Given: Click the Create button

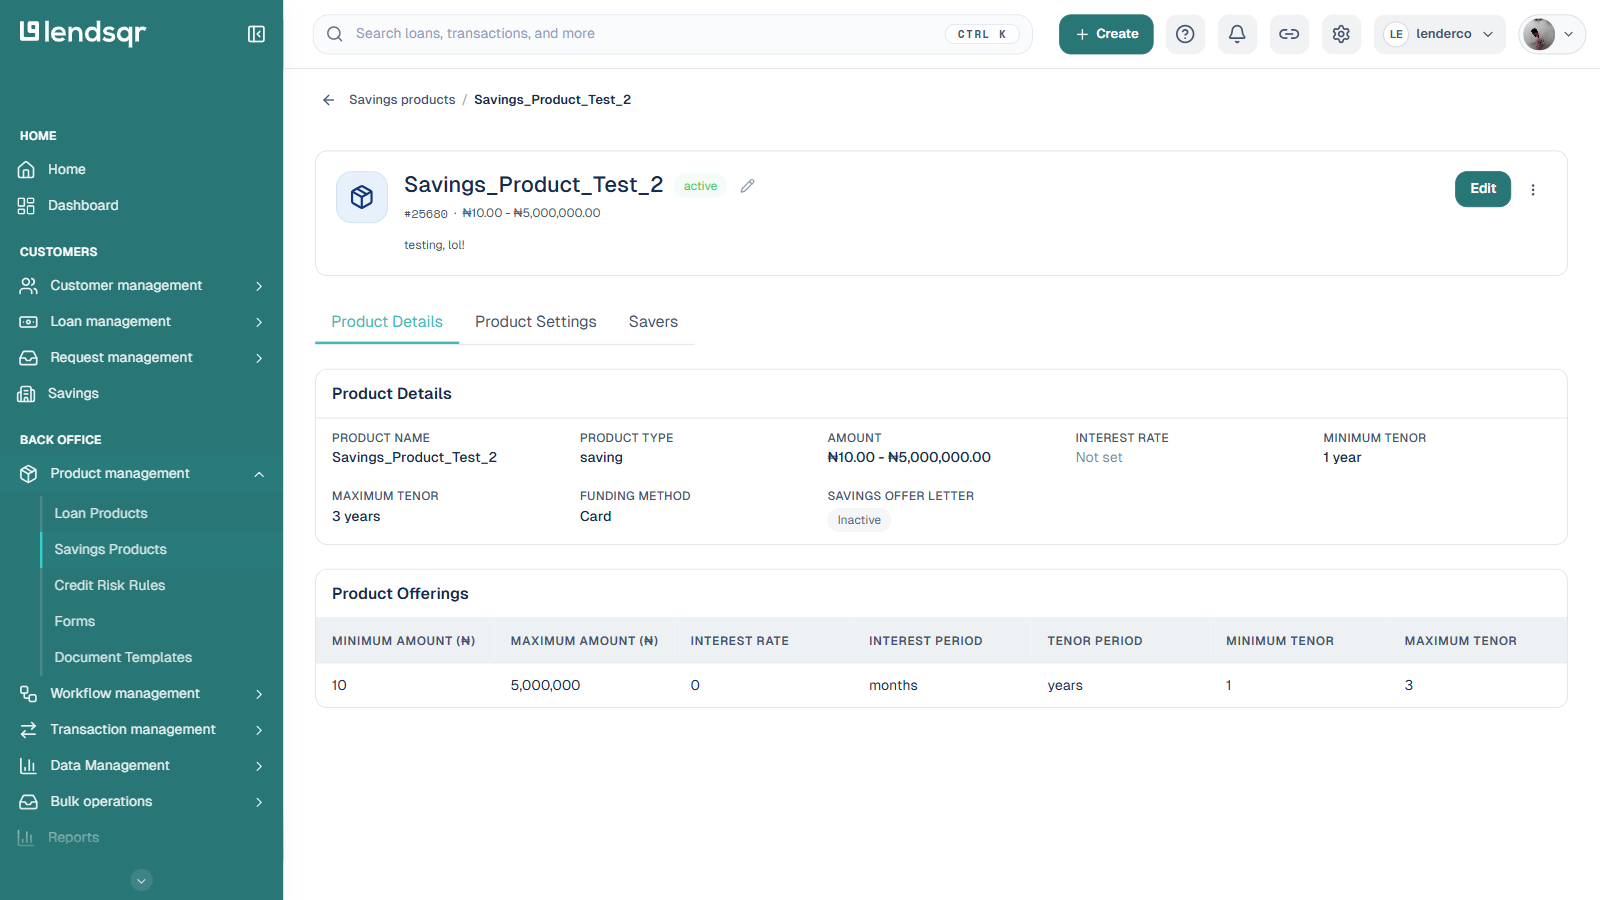Looking at the screenshot, I should [x=1106, y=34].
